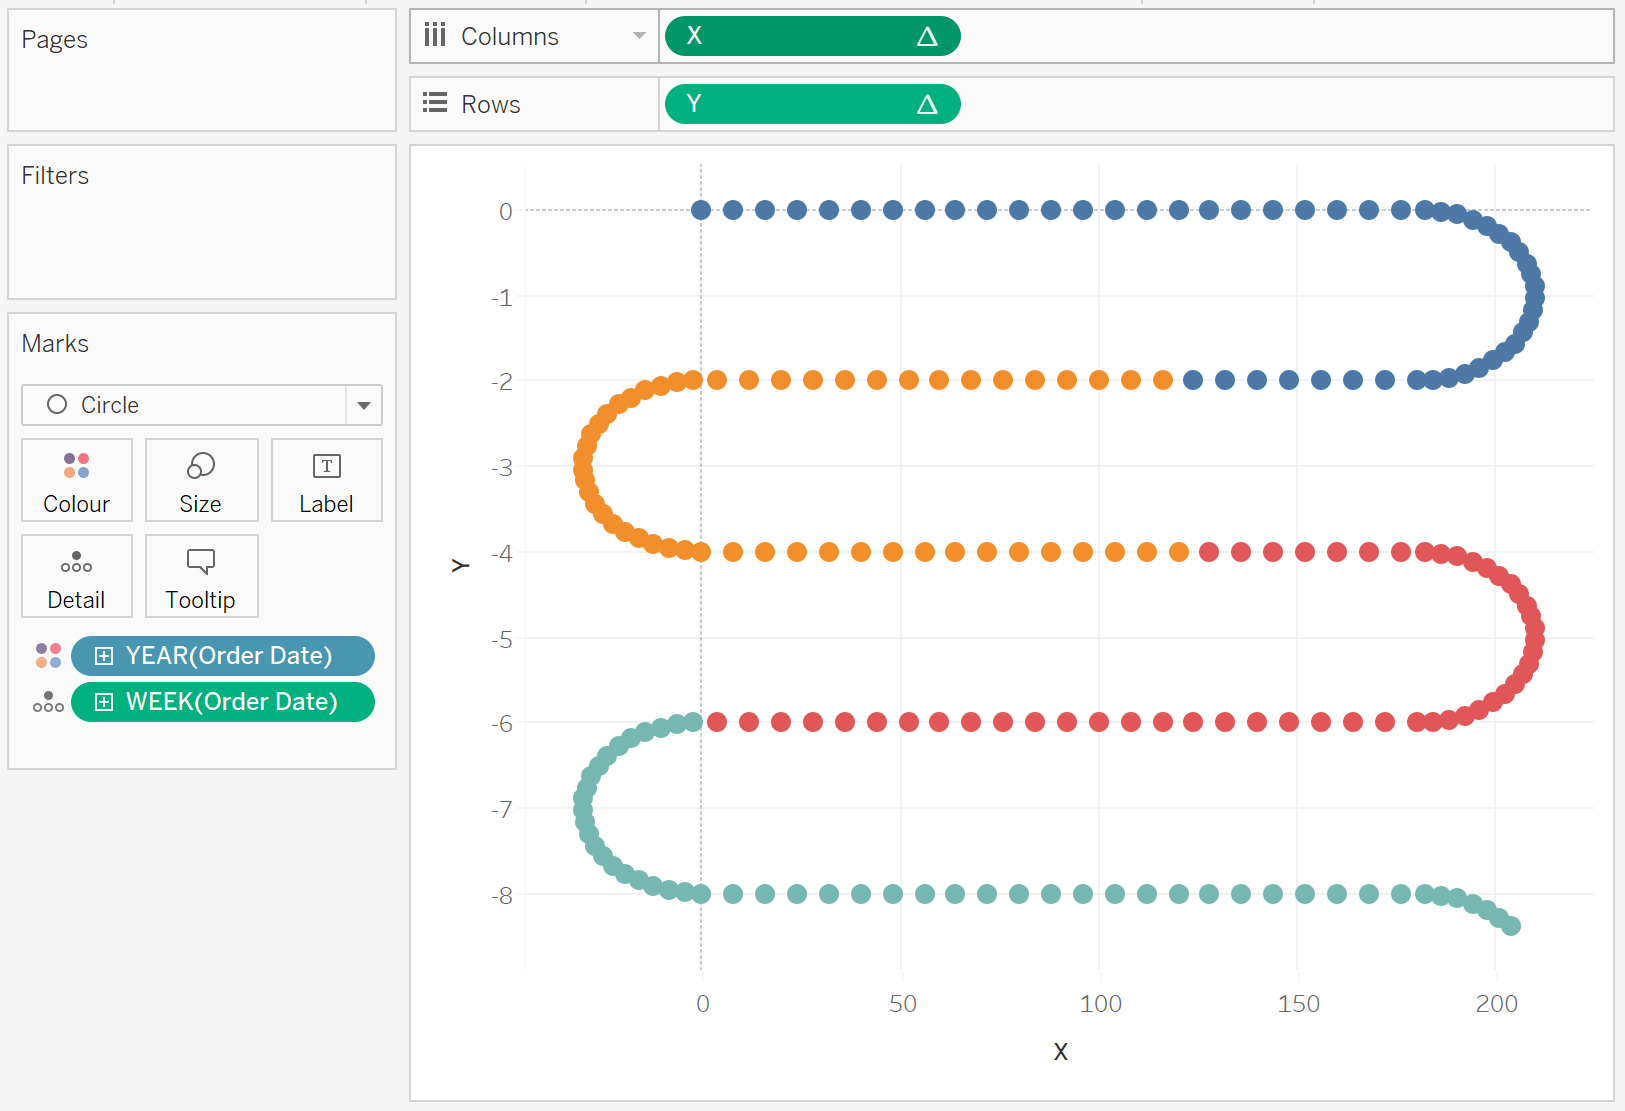Click the Label marks card button
1625x1111 pixels.
pos(326,480)
